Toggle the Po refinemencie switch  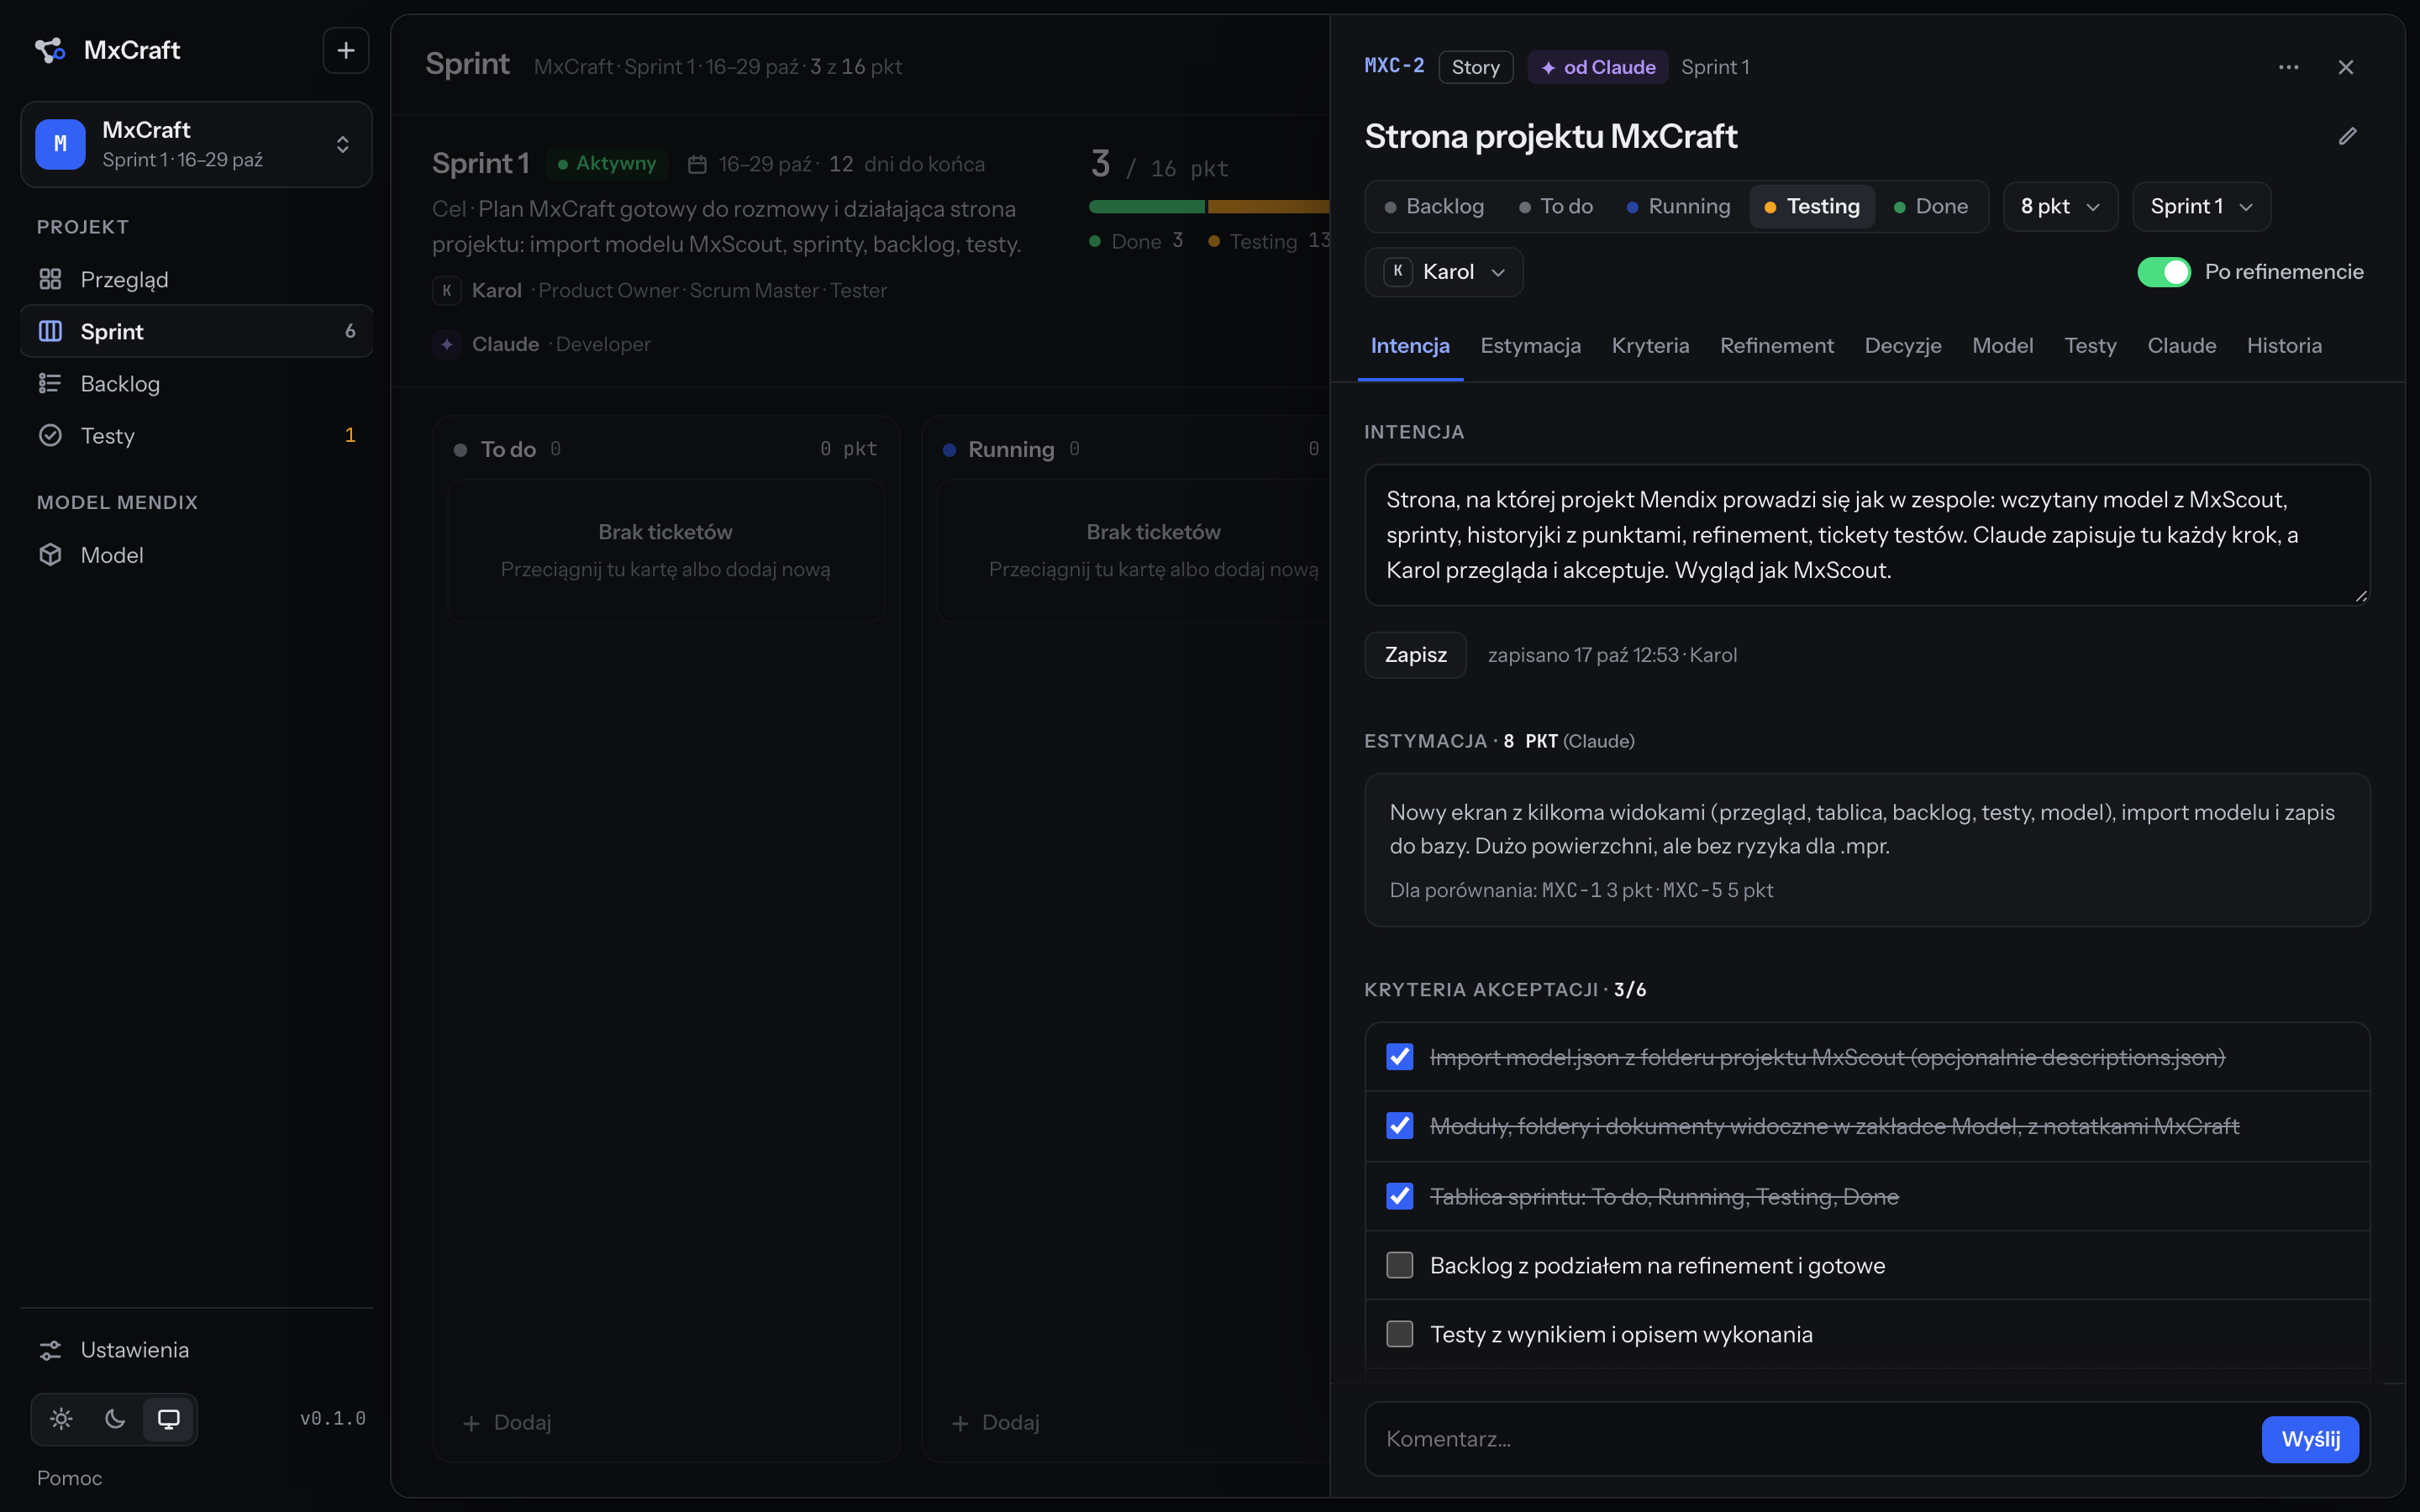[x=2164, y=272]
